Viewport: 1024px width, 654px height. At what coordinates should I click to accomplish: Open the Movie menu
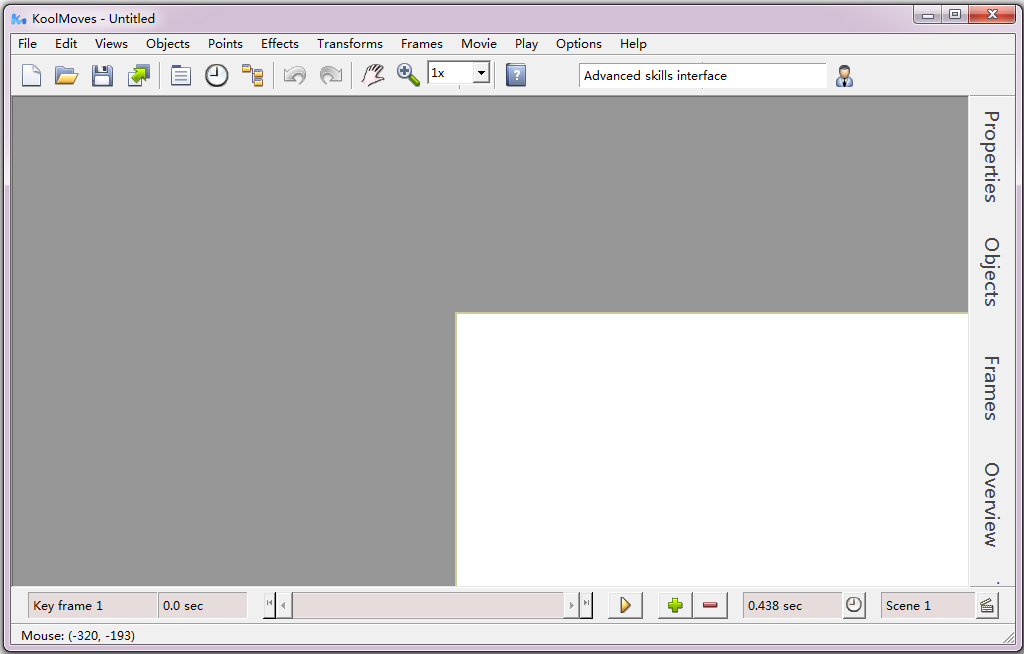coord(479,44)
